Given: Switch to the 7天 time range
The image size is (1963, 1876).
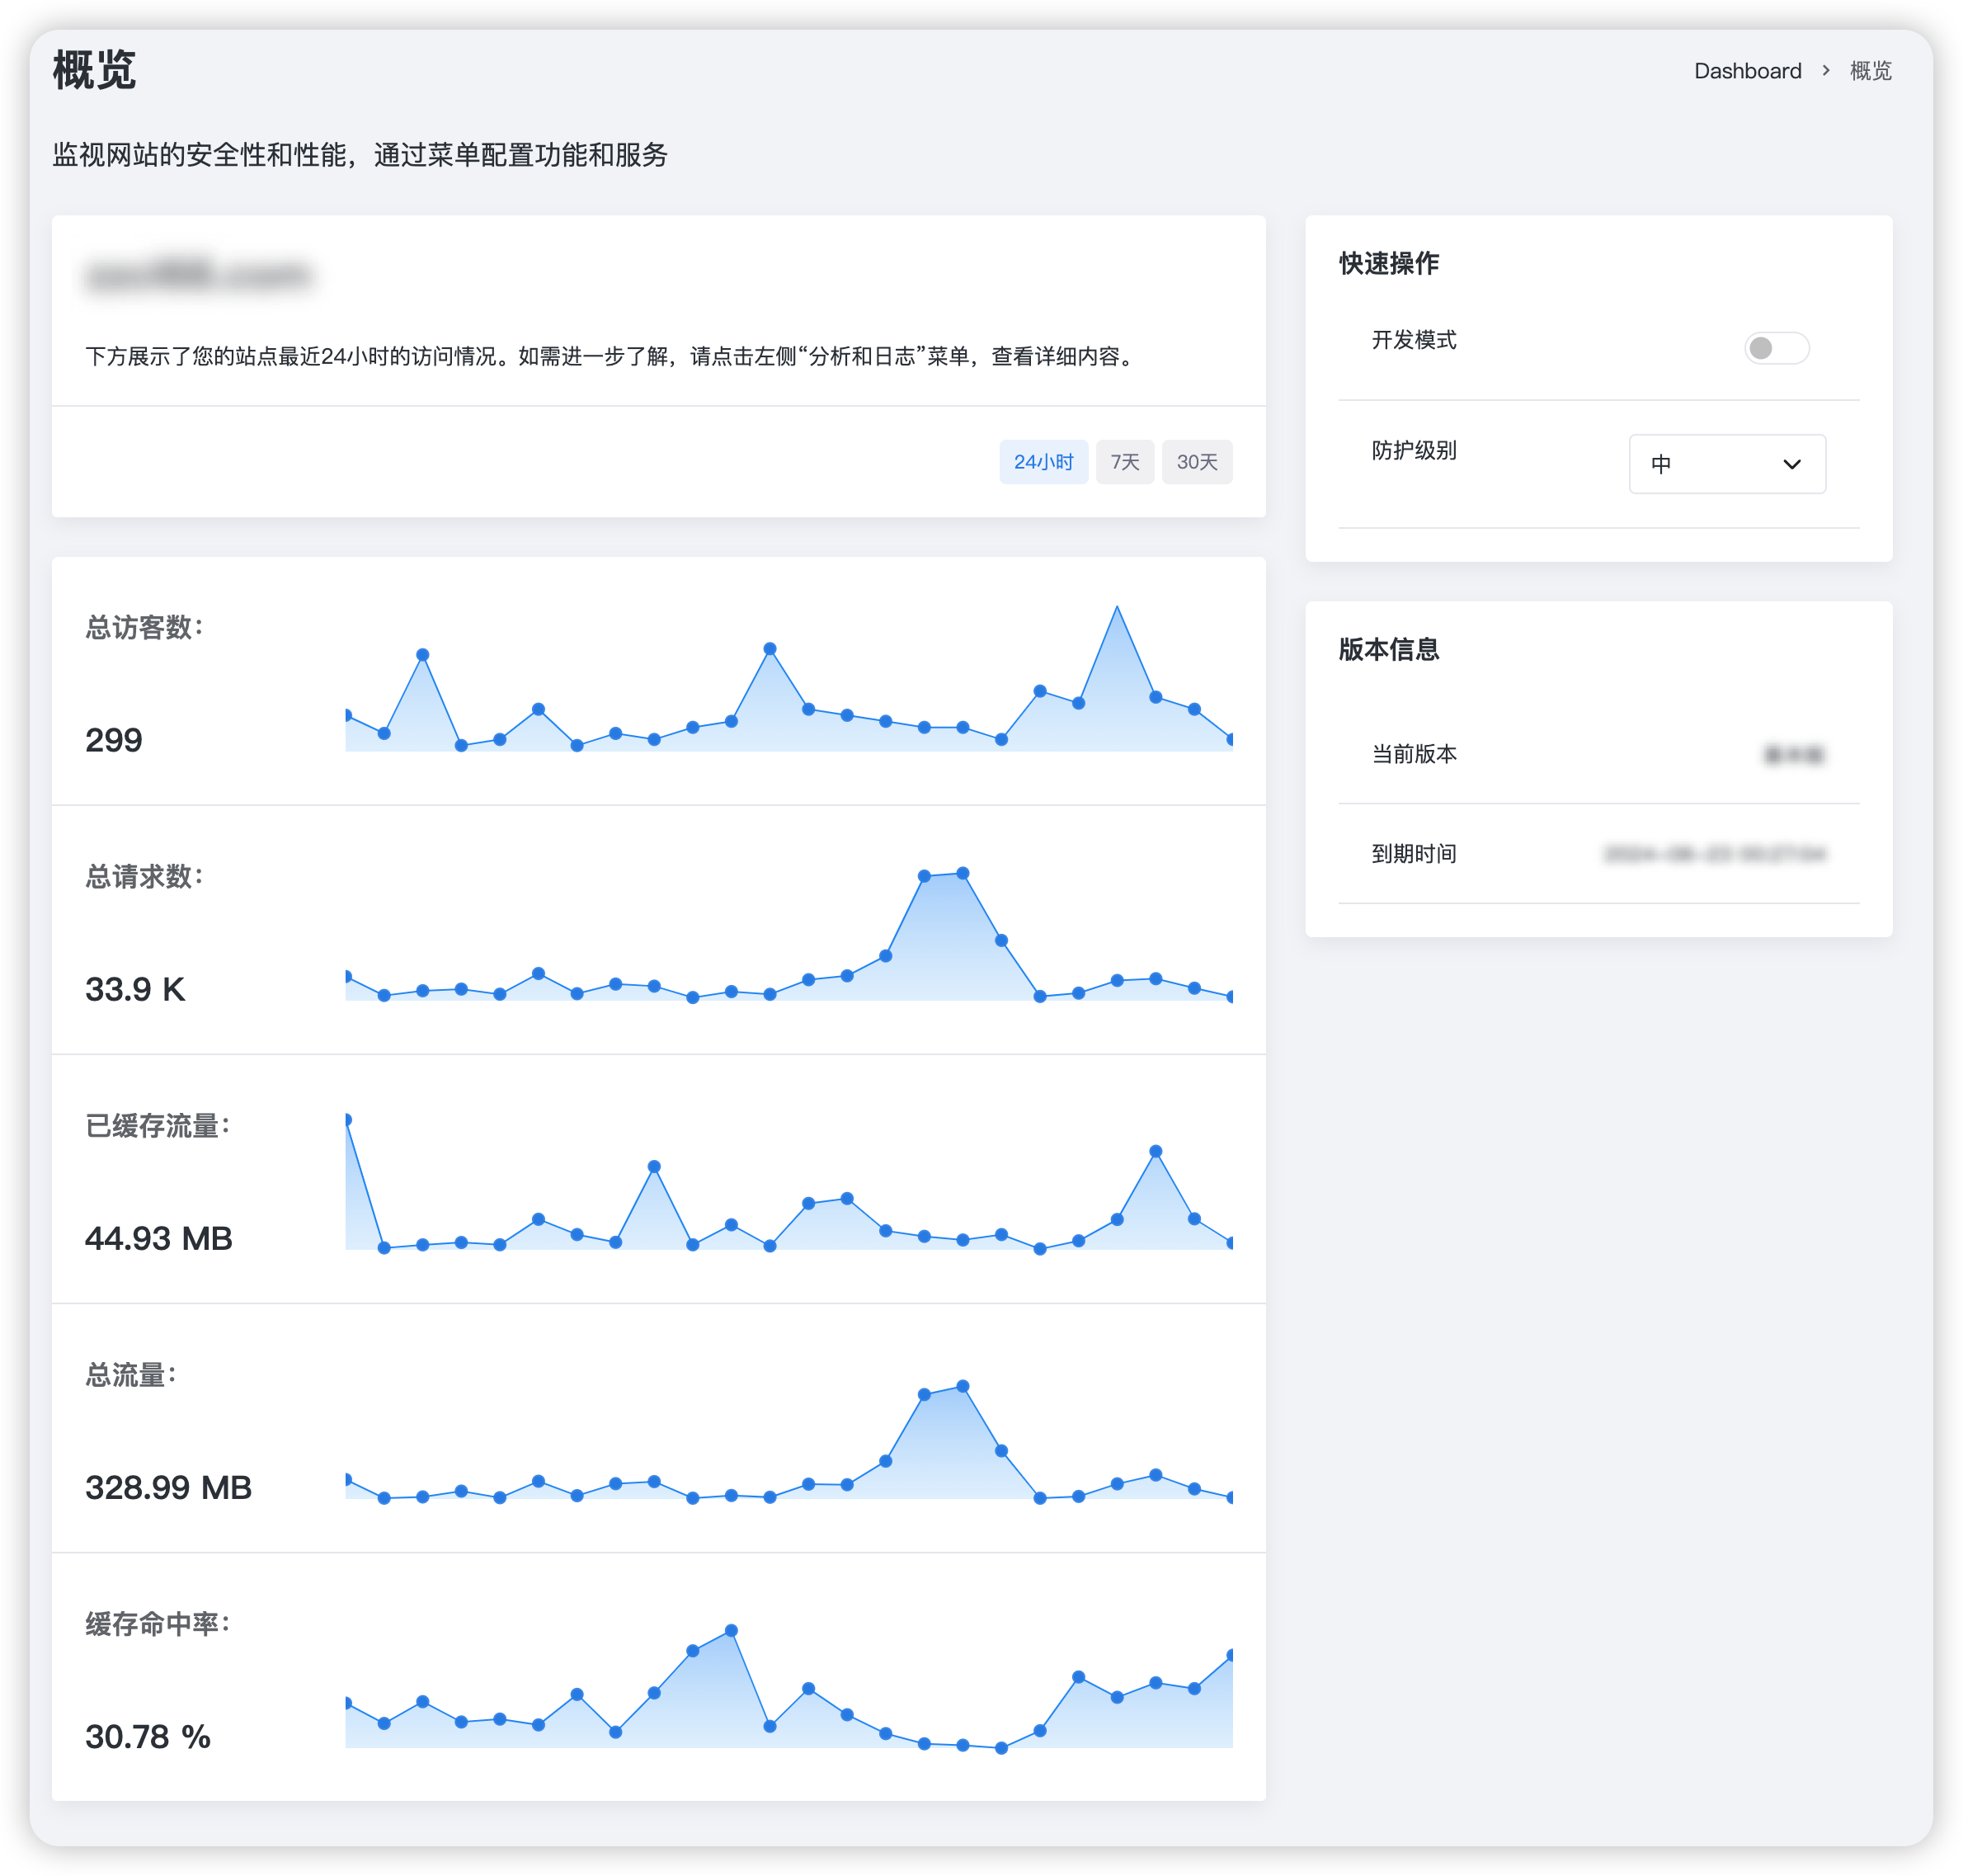Looking at the screenshot, I should click(1124, 462).
